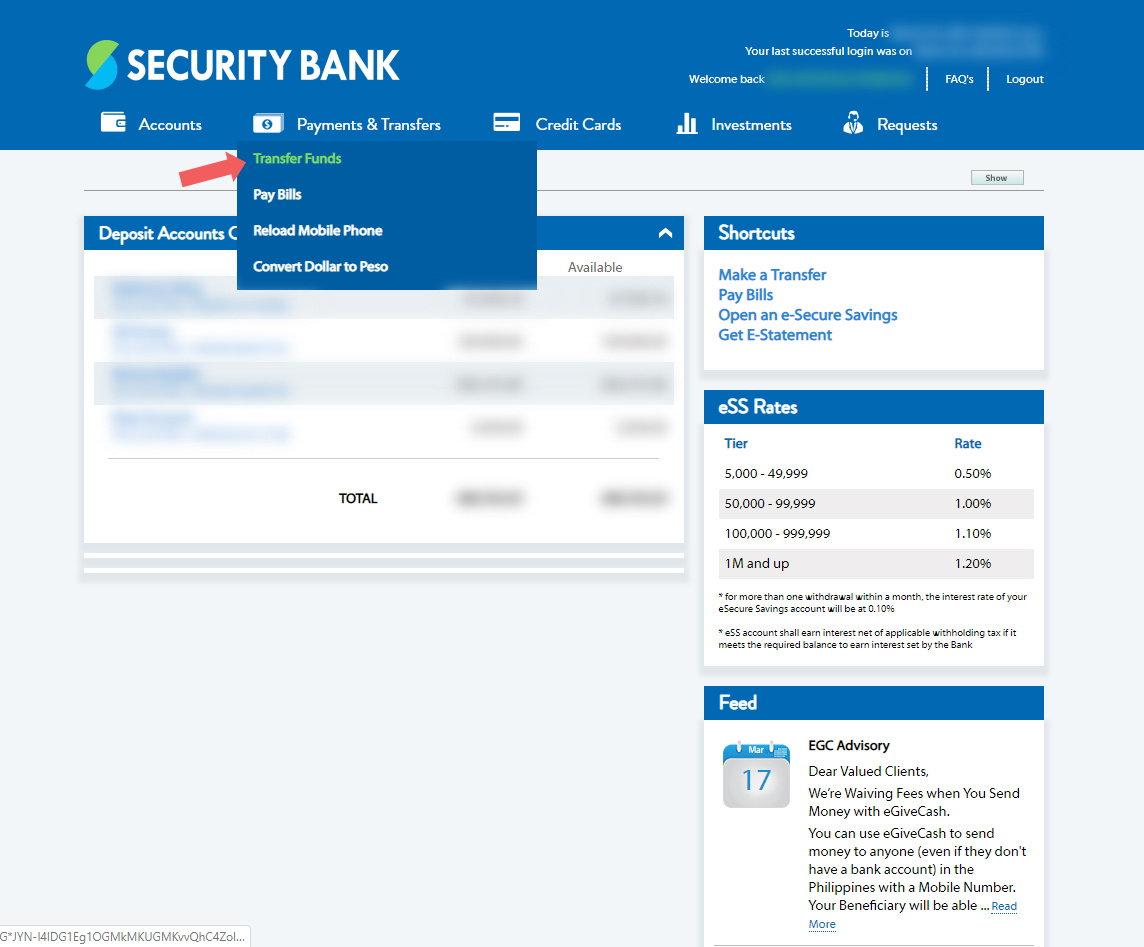Click the Investments bar chart icon
Image resolution: width=1144 pixels, height=947 pixels.
pos(687,123)
